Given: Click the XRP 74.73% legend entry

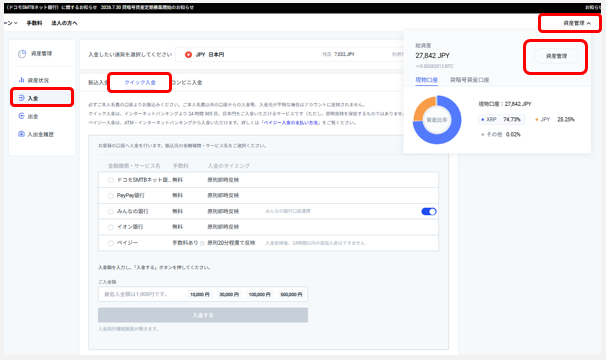Looking at the screenshot, I should pyautogui.click(x=501, y=119).
